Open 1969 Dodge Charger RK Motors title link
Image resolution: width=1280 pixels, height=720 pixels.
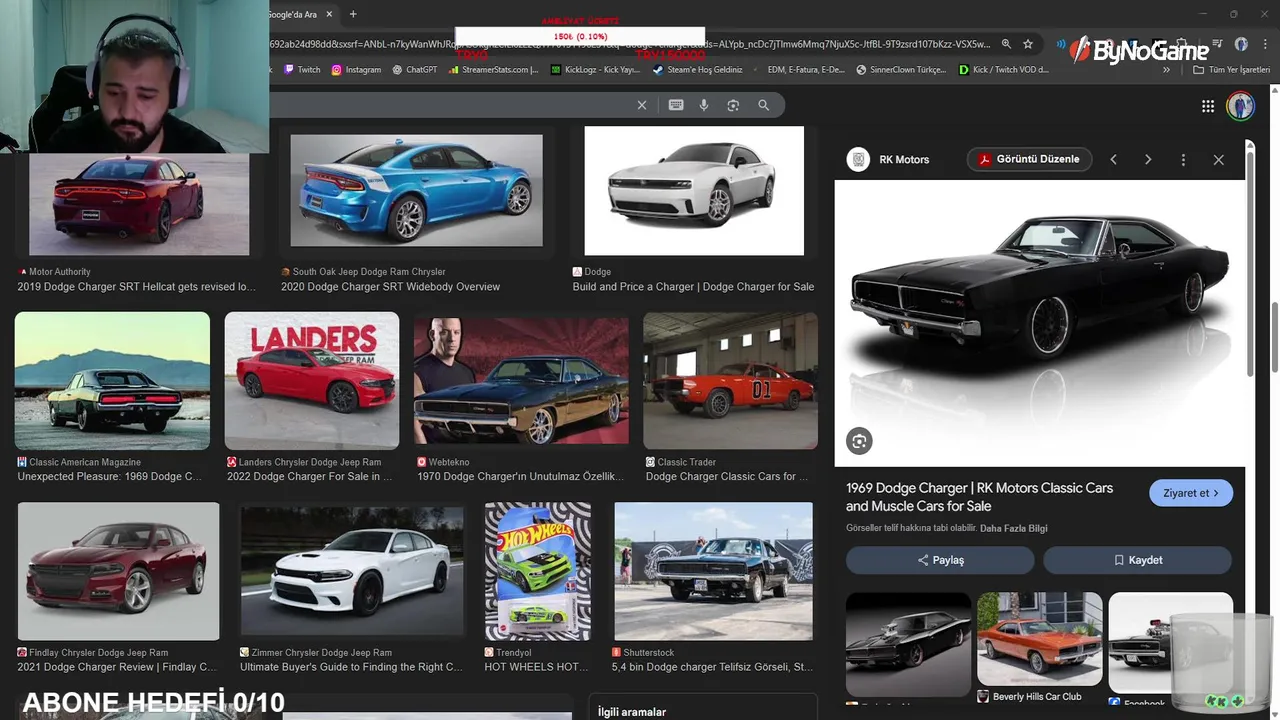(x=979, y=497)
